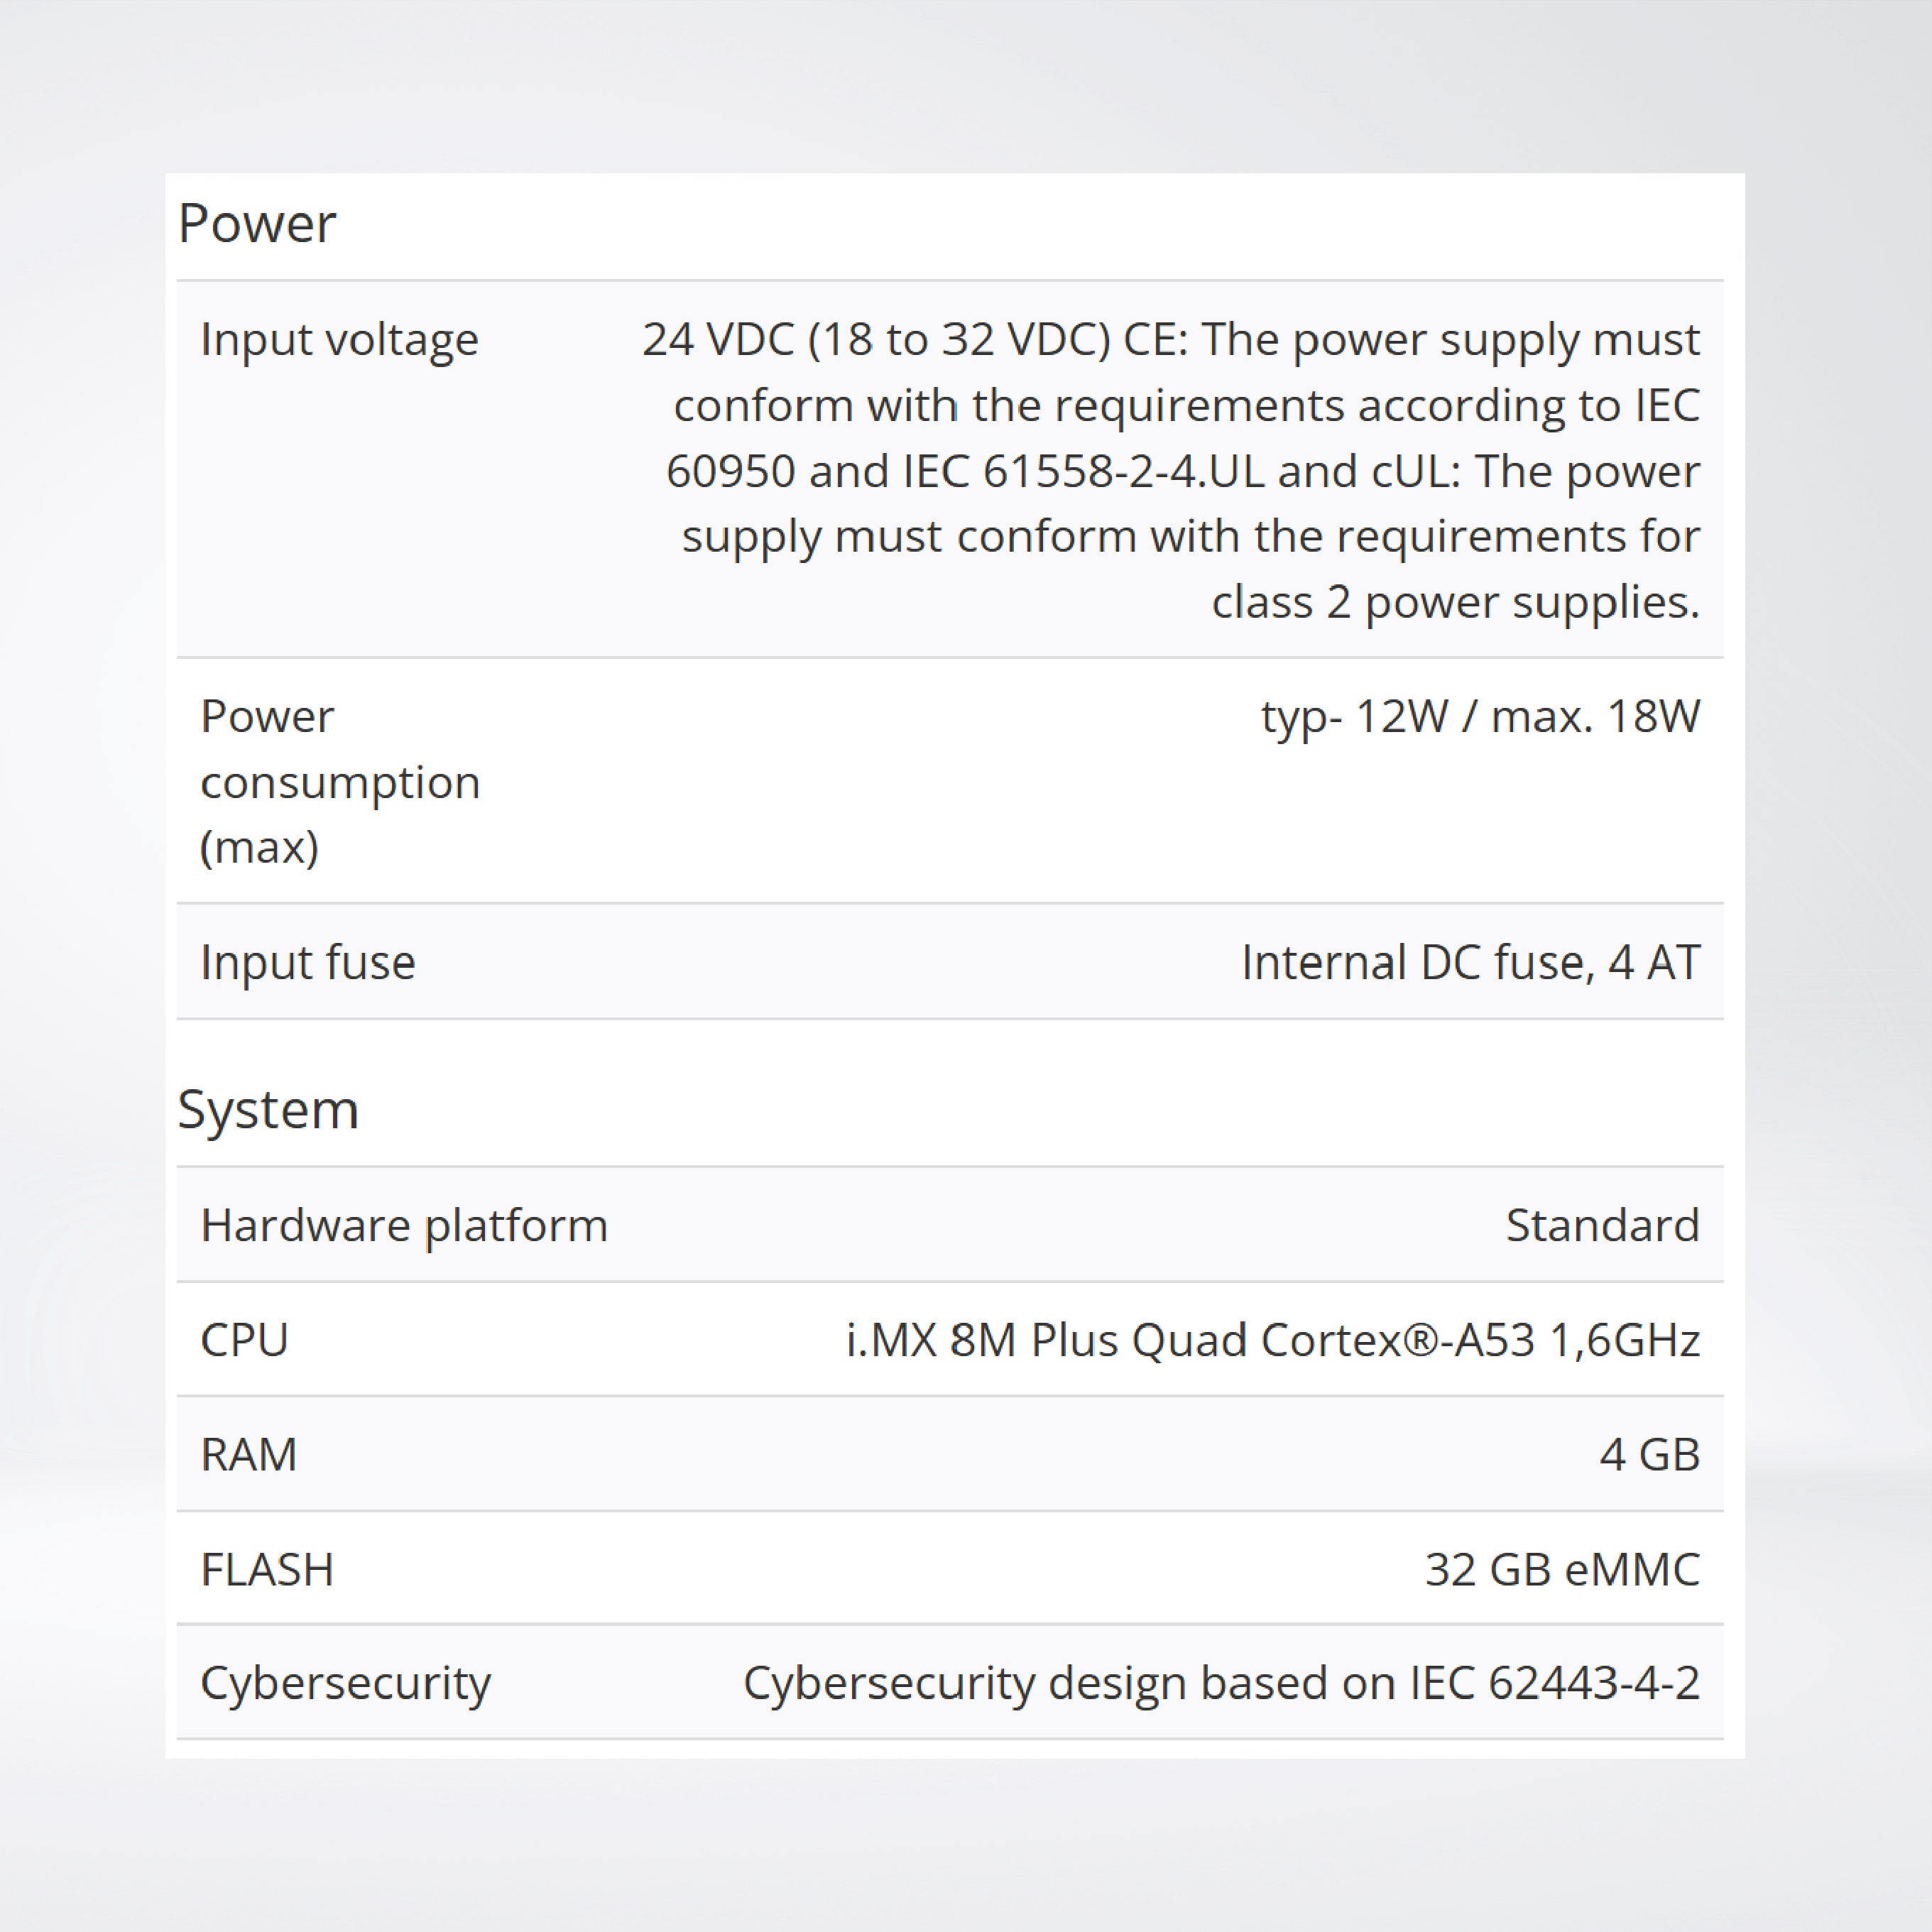Viewport: 1932px width, 1932px height.
Task: Click the typ- 12W / max. 18W value
Action: [1479, 717]
